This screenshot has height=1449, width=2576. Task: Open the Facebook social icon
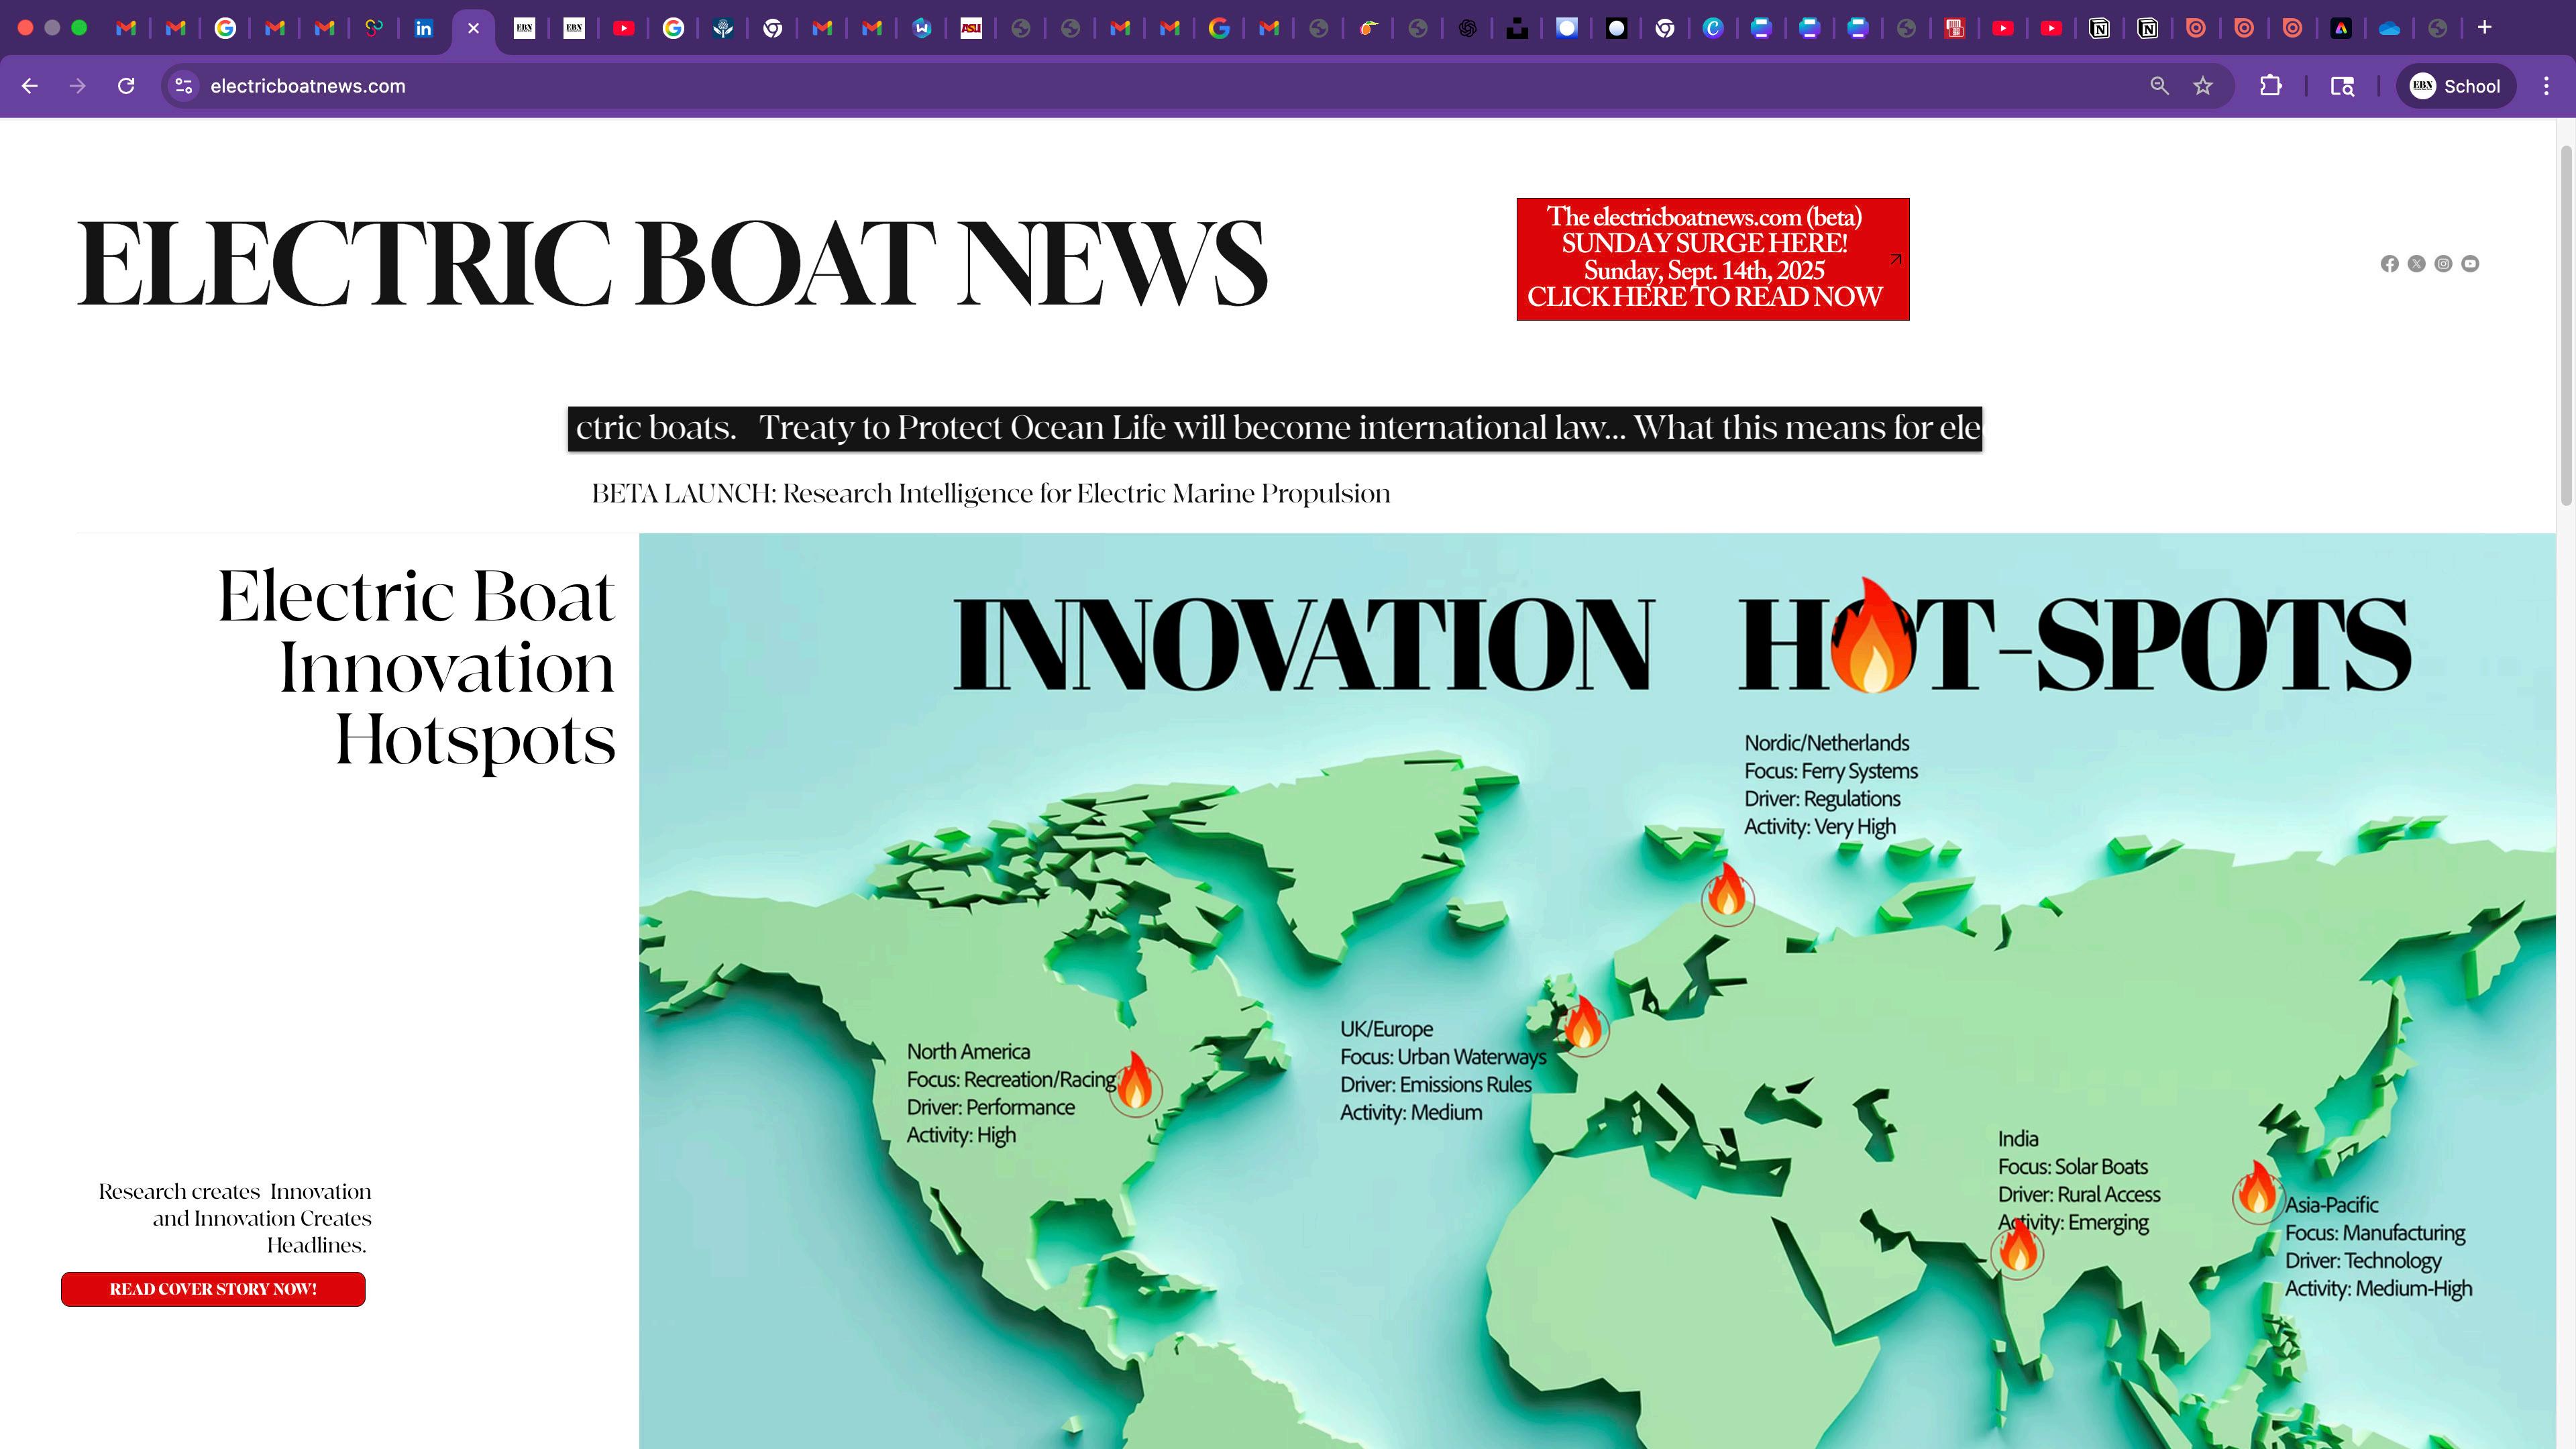click(x=2389, y=264)
